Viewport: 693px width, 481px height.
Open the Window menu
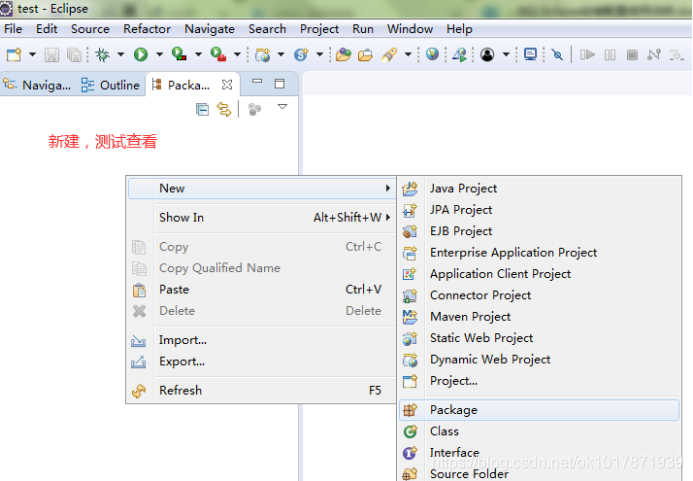pos(410,29)
